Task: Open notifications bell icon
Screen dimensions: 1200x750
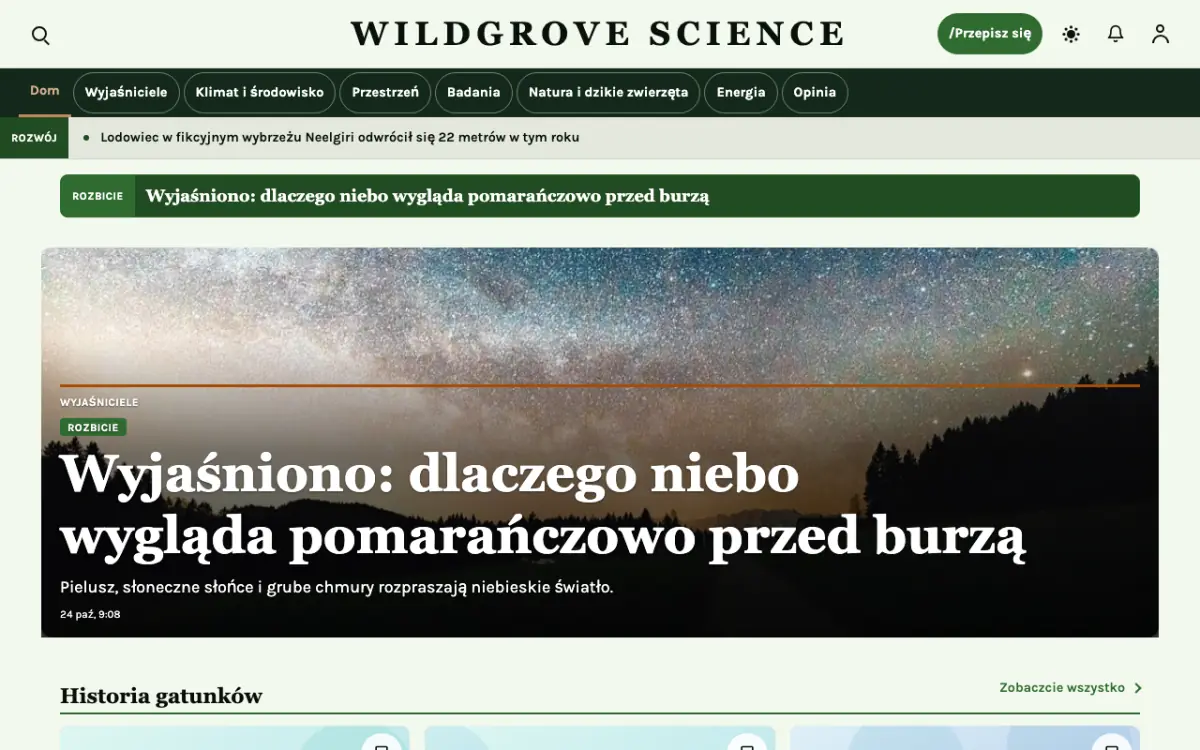Action: pos(1116,34)
